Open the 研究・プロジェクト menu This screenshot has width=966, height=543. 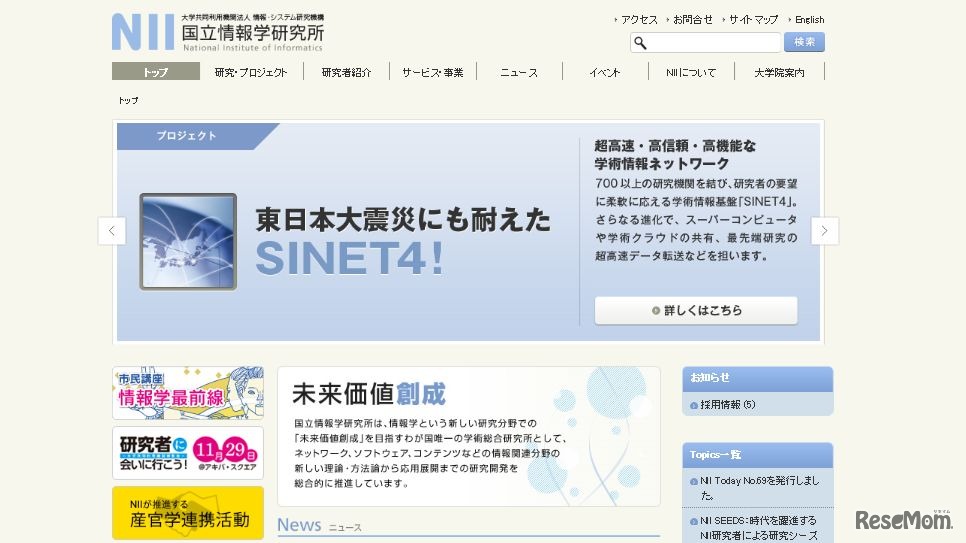click(251, 72)
